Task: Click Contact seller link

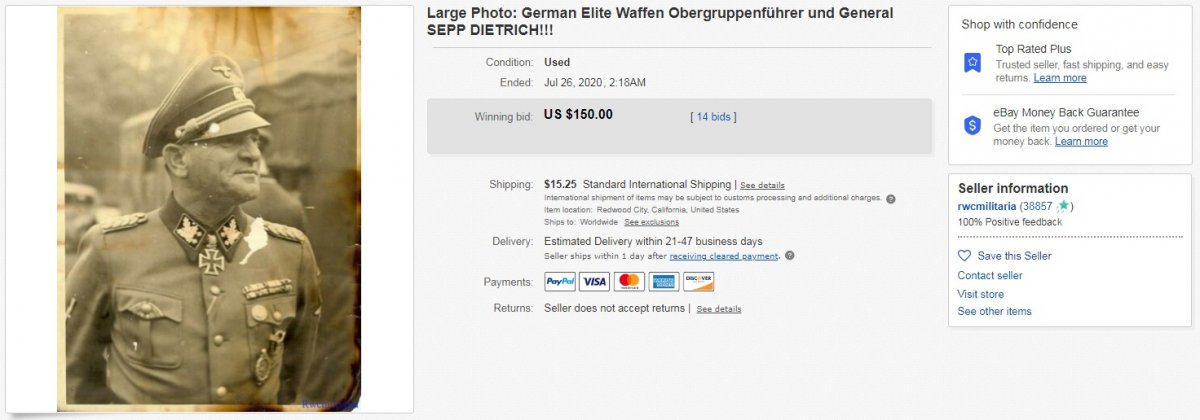Action: 990,276
